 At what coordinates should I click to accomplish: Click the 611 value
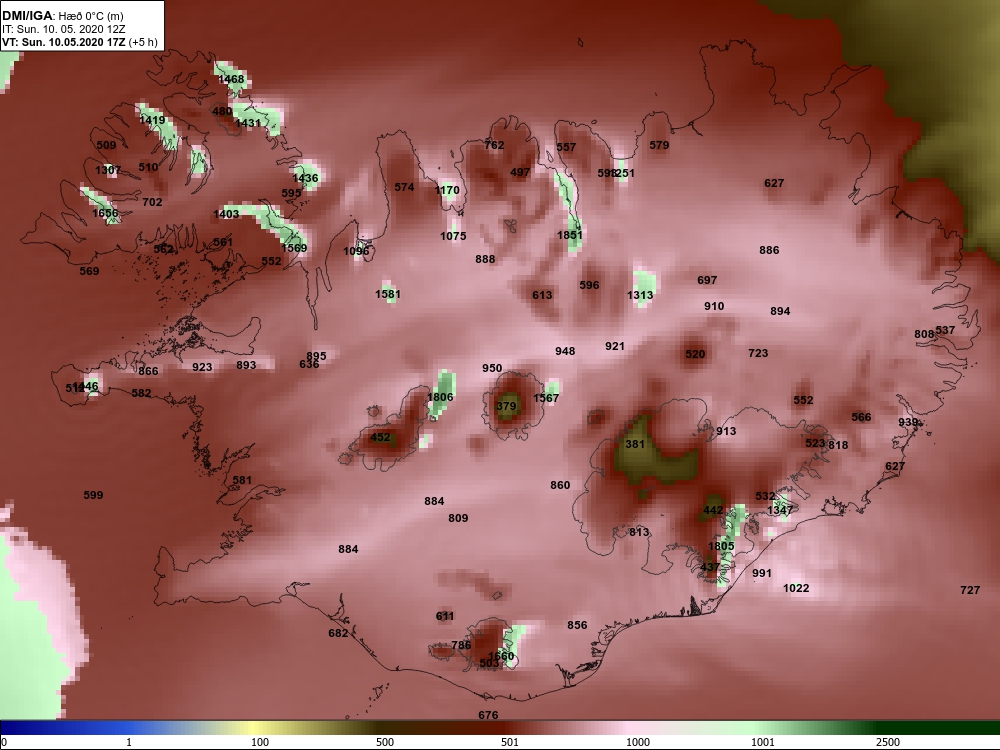(445, 615)
